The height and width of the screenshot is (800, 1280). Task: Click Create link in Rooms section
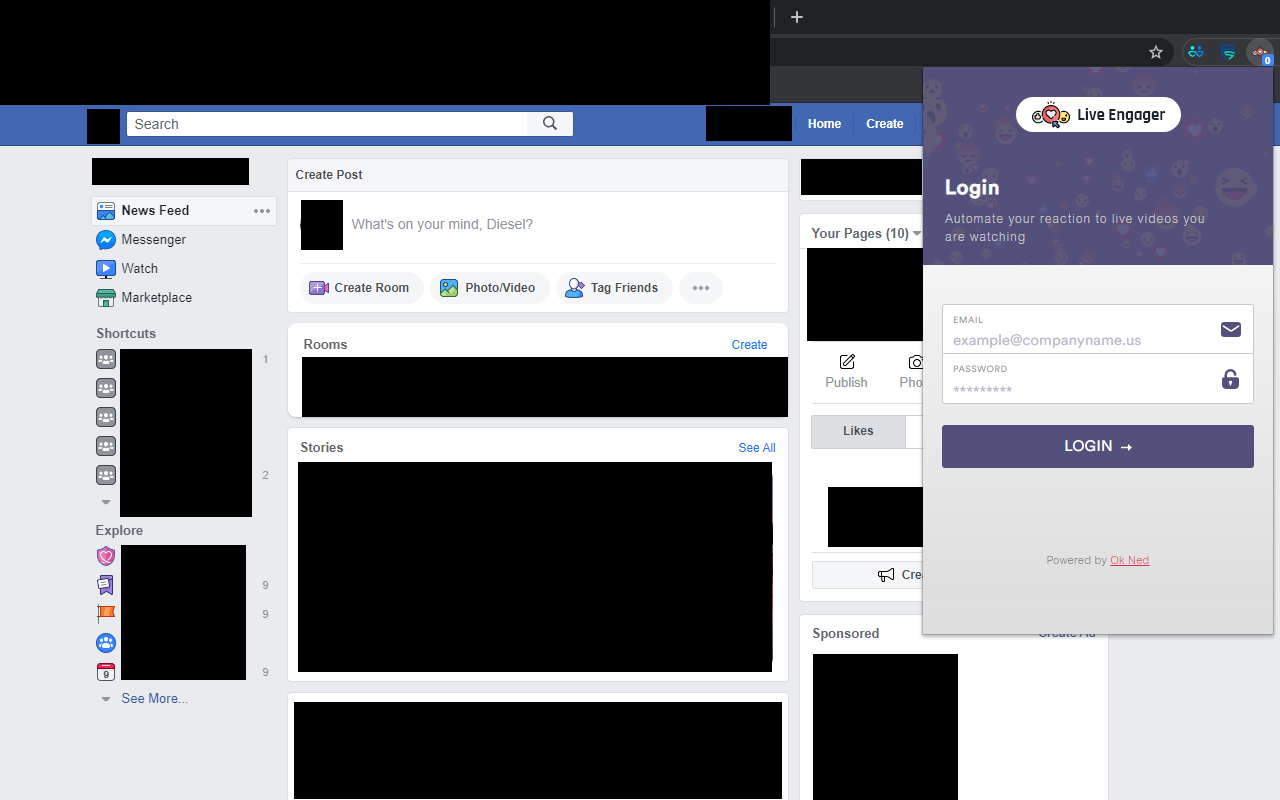[749, 345]
